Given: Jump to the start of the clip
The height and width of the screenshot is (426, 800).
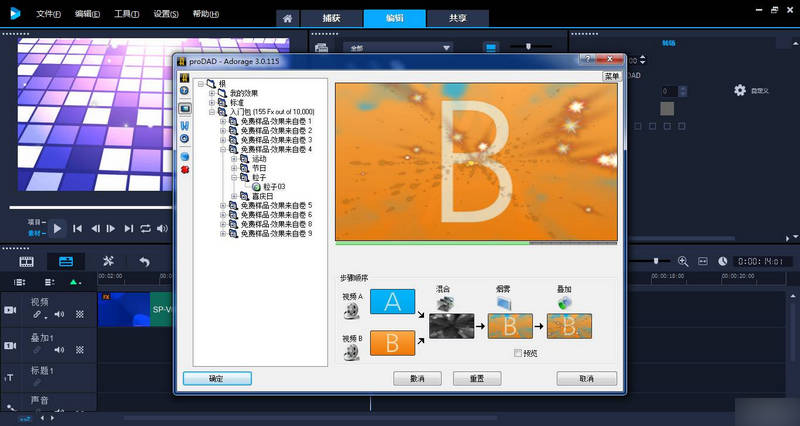Looking at the screenshot, I should point(78,229).
